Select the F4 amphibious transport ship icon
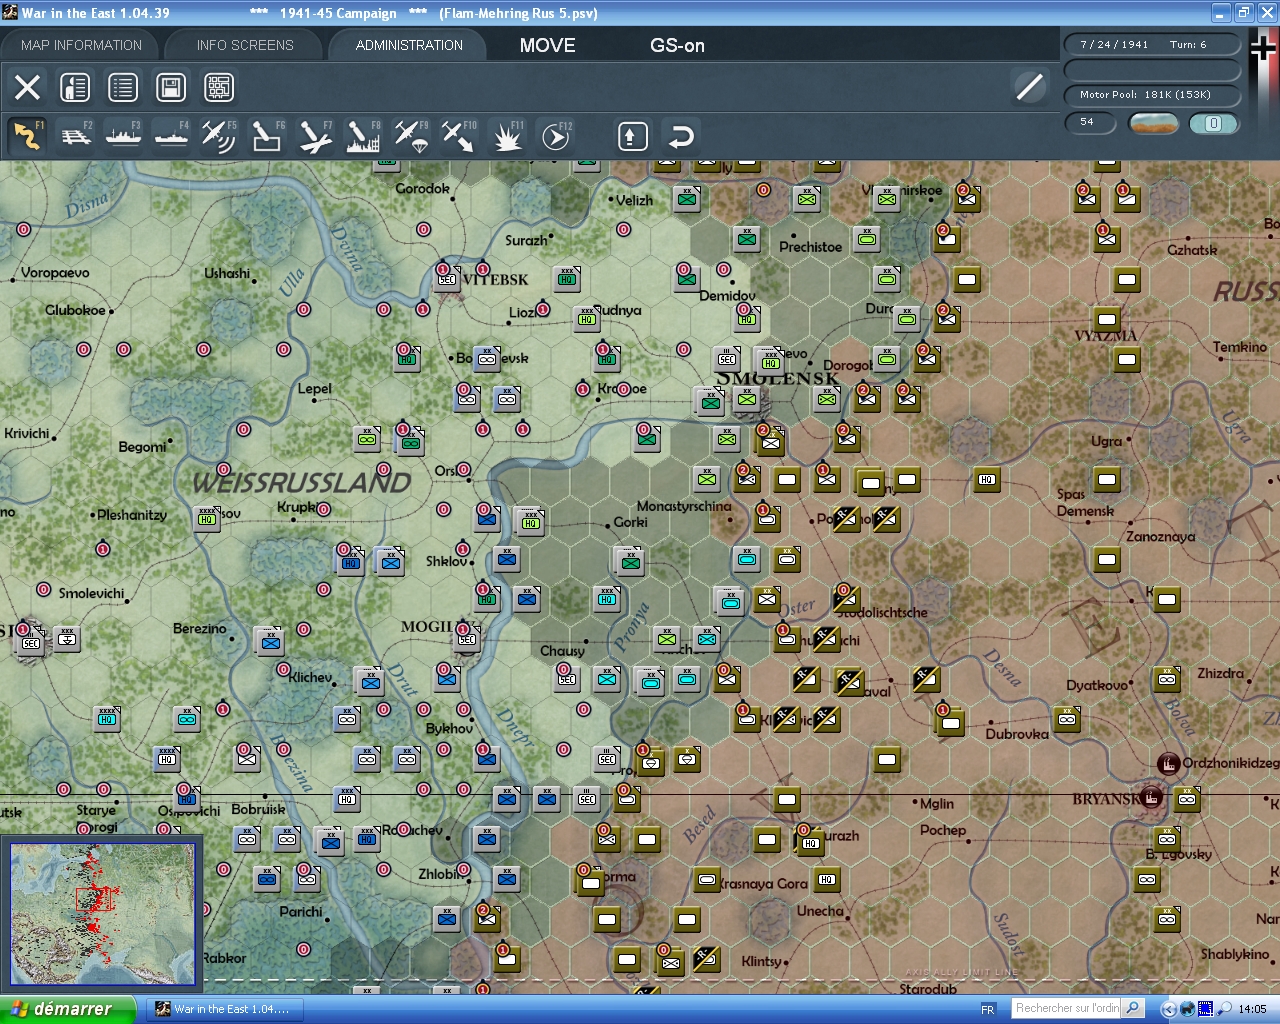This screenshot has width=1280, height=1024. (x=171, y=136)
